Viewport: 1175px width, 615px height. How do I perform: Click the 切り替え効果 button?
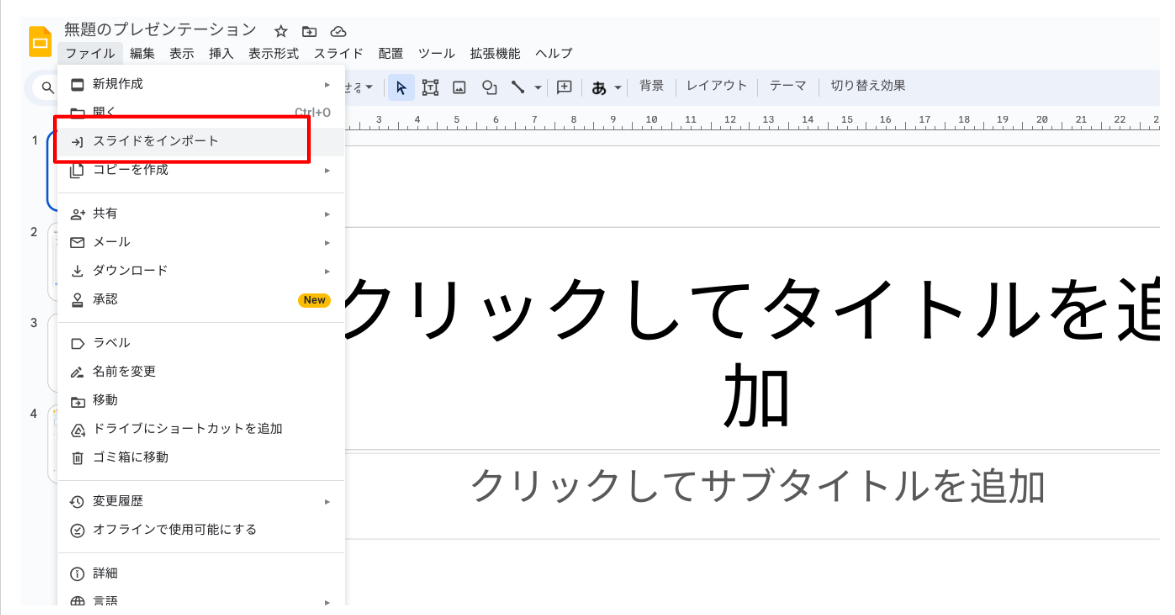pos(868,86)
